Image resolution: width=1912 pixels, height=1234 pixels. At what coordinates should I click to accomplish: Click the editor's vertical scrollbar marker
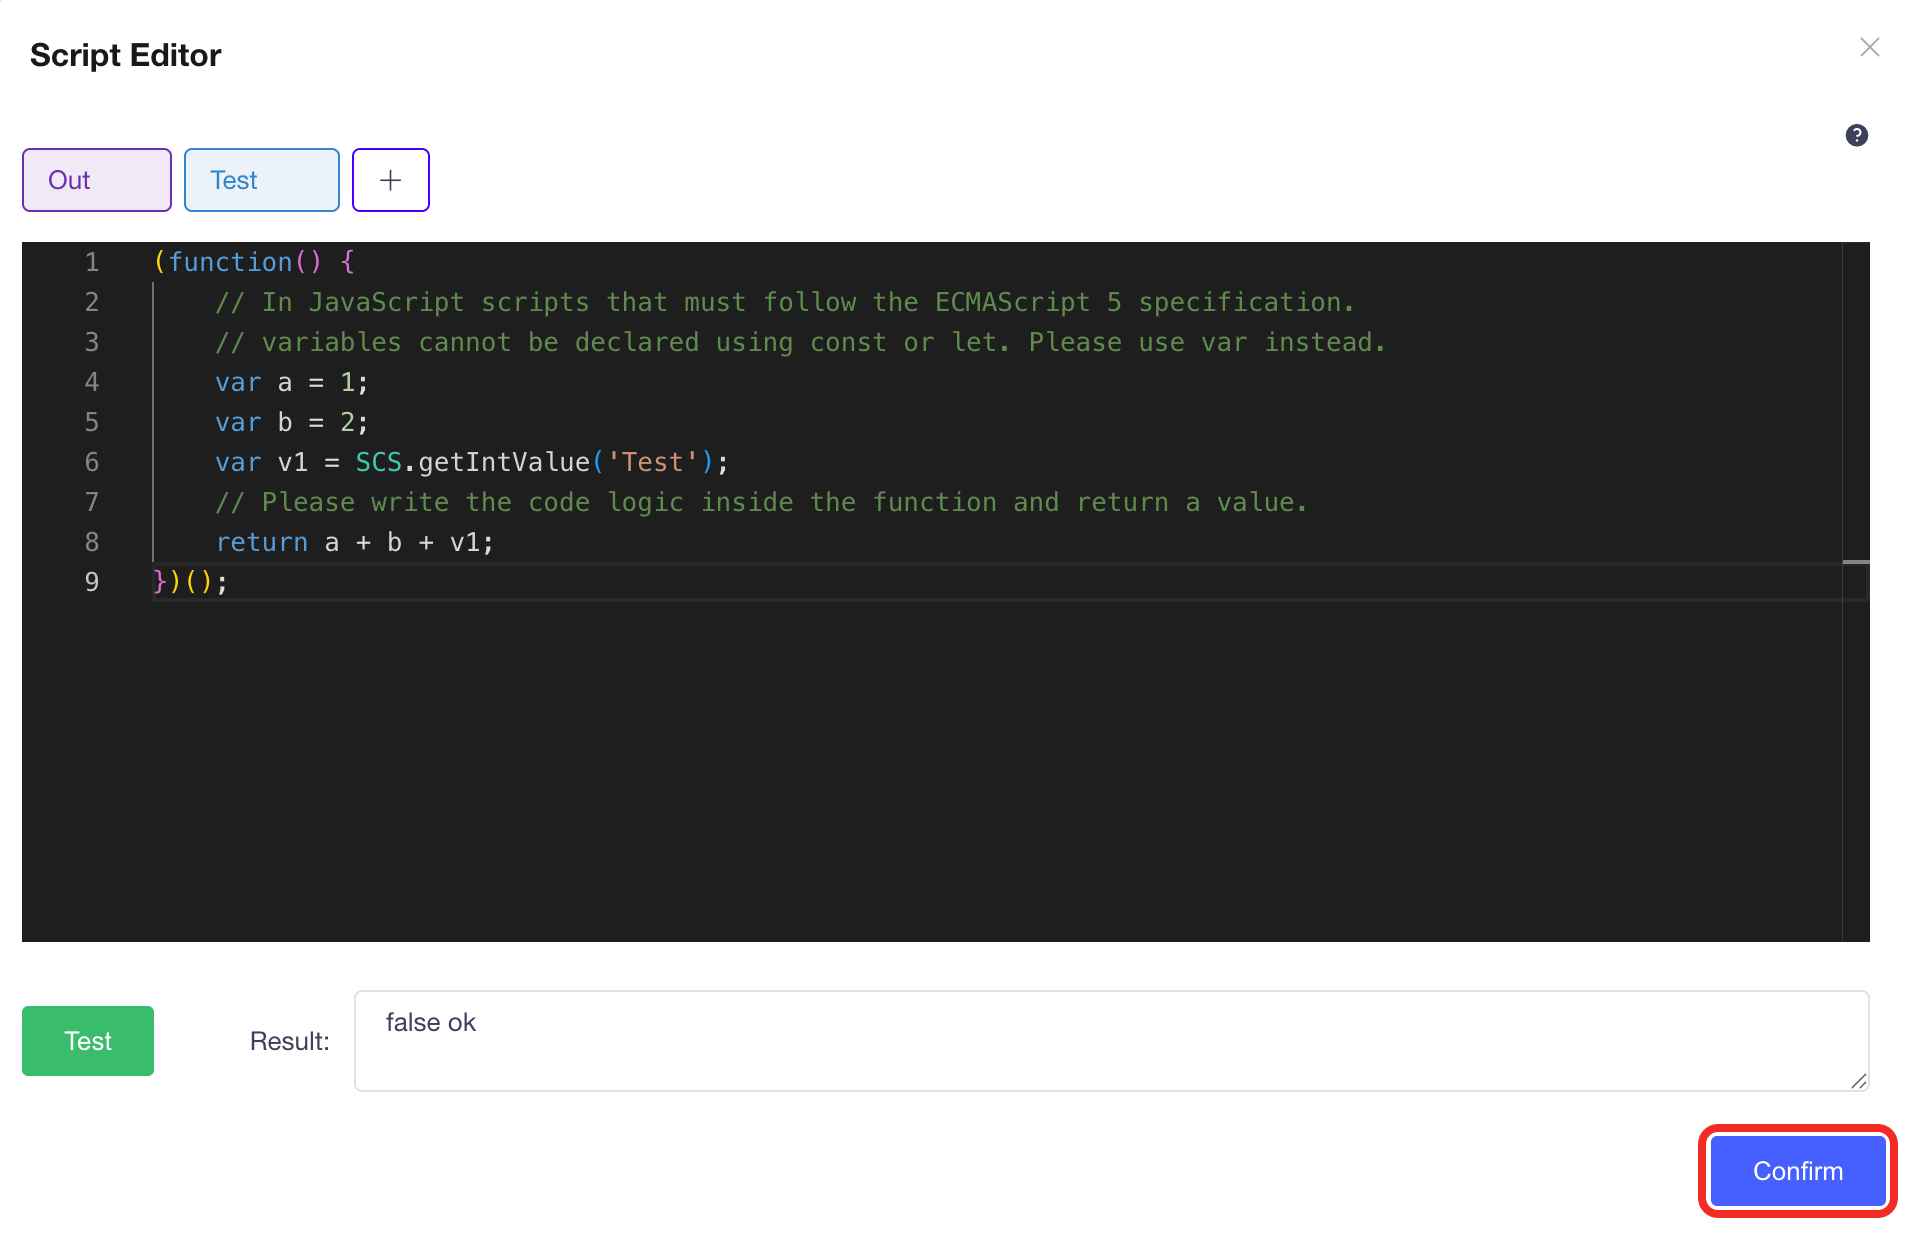tap(1855, 562)
